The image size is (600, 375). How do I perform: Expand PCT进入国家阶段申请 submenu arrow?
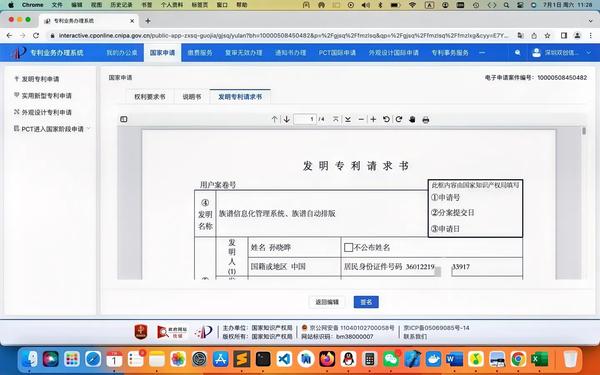tap(88, 129)
